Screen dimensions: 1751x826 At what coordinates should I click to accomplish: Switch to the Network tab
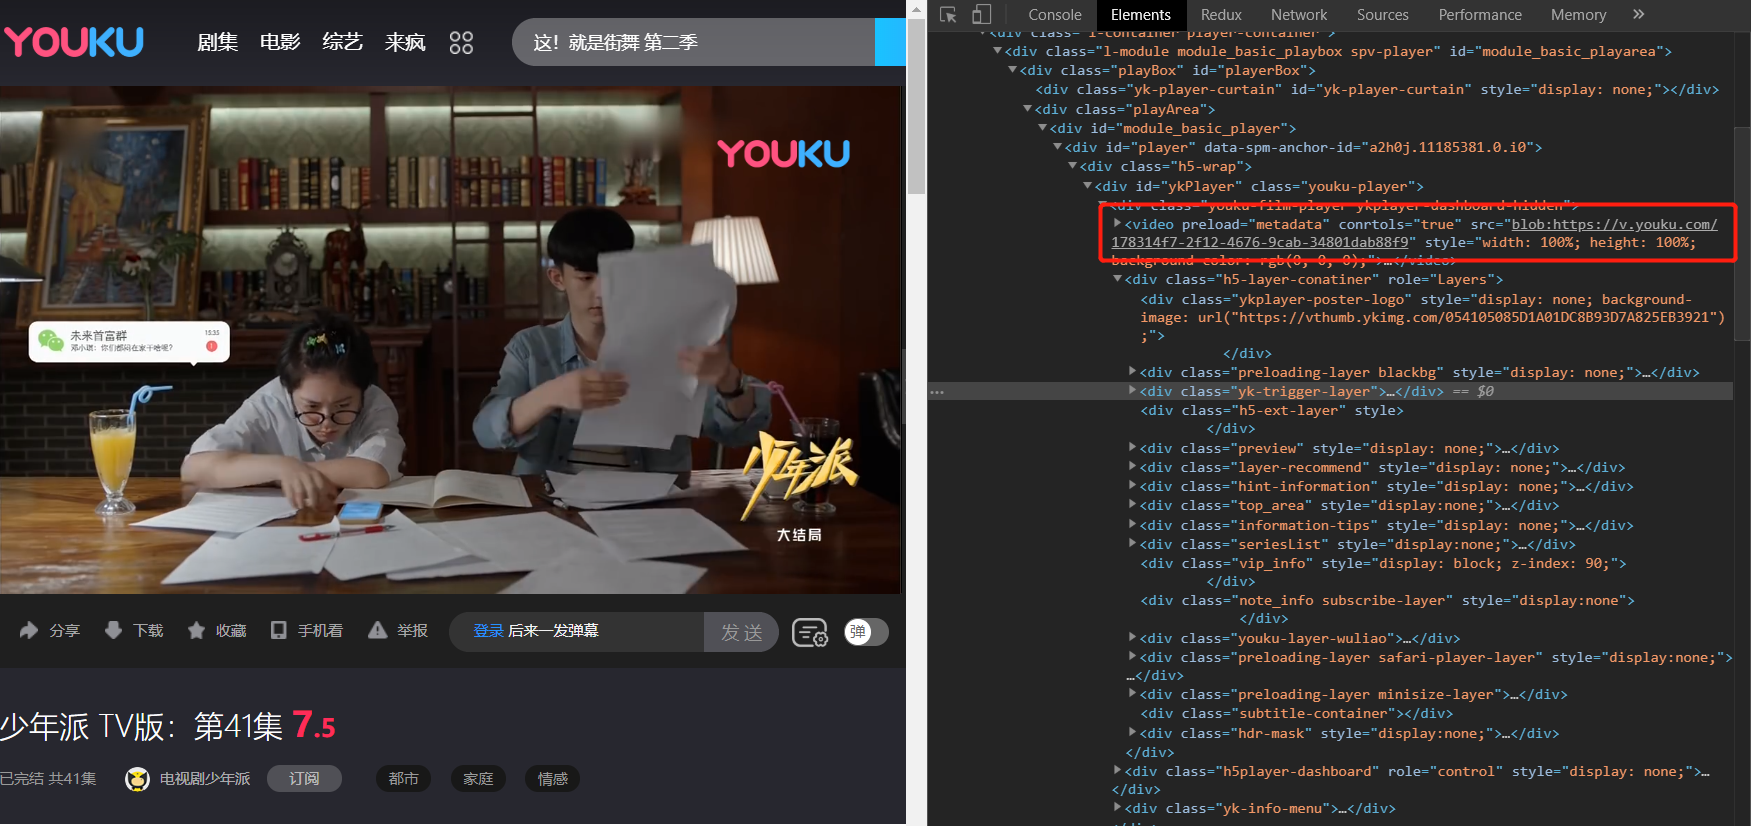(x=1298, y=15)
